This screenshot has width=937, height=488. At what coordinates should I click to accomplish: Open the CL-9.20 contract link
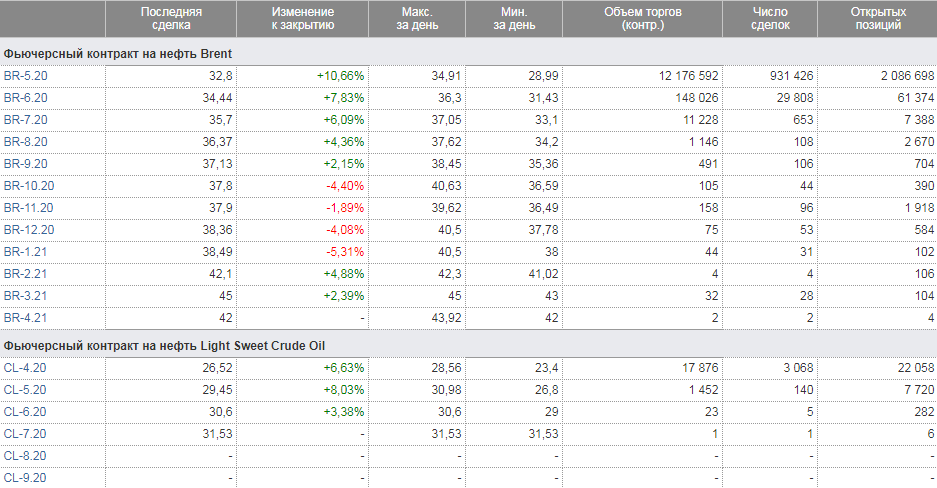point(26,477)
